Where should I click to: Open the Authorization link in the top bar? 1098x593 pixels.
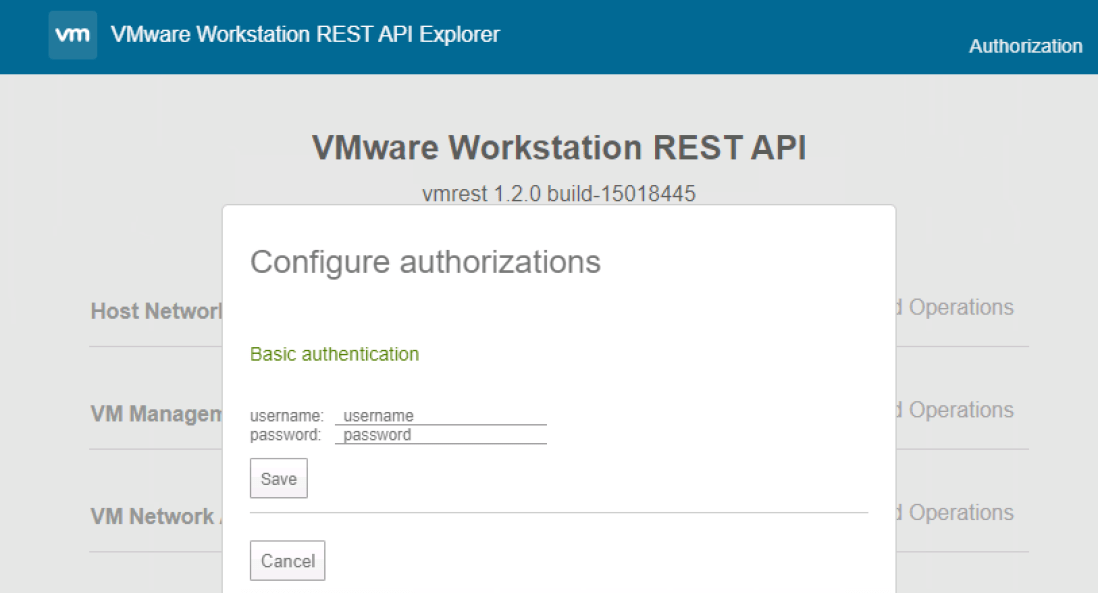click(x=1025, y=46)
